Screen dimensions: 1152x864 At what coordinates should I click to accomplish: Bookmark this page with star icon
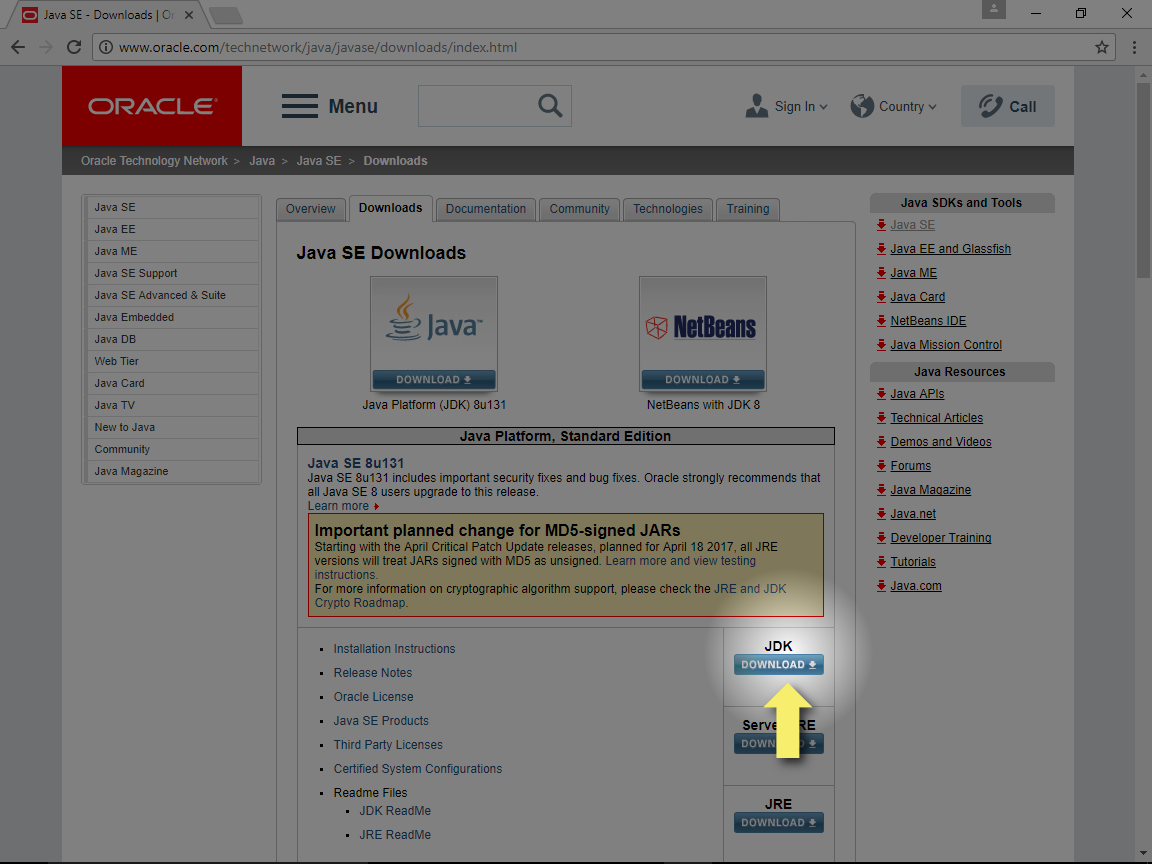click(x=1101, y=47)
